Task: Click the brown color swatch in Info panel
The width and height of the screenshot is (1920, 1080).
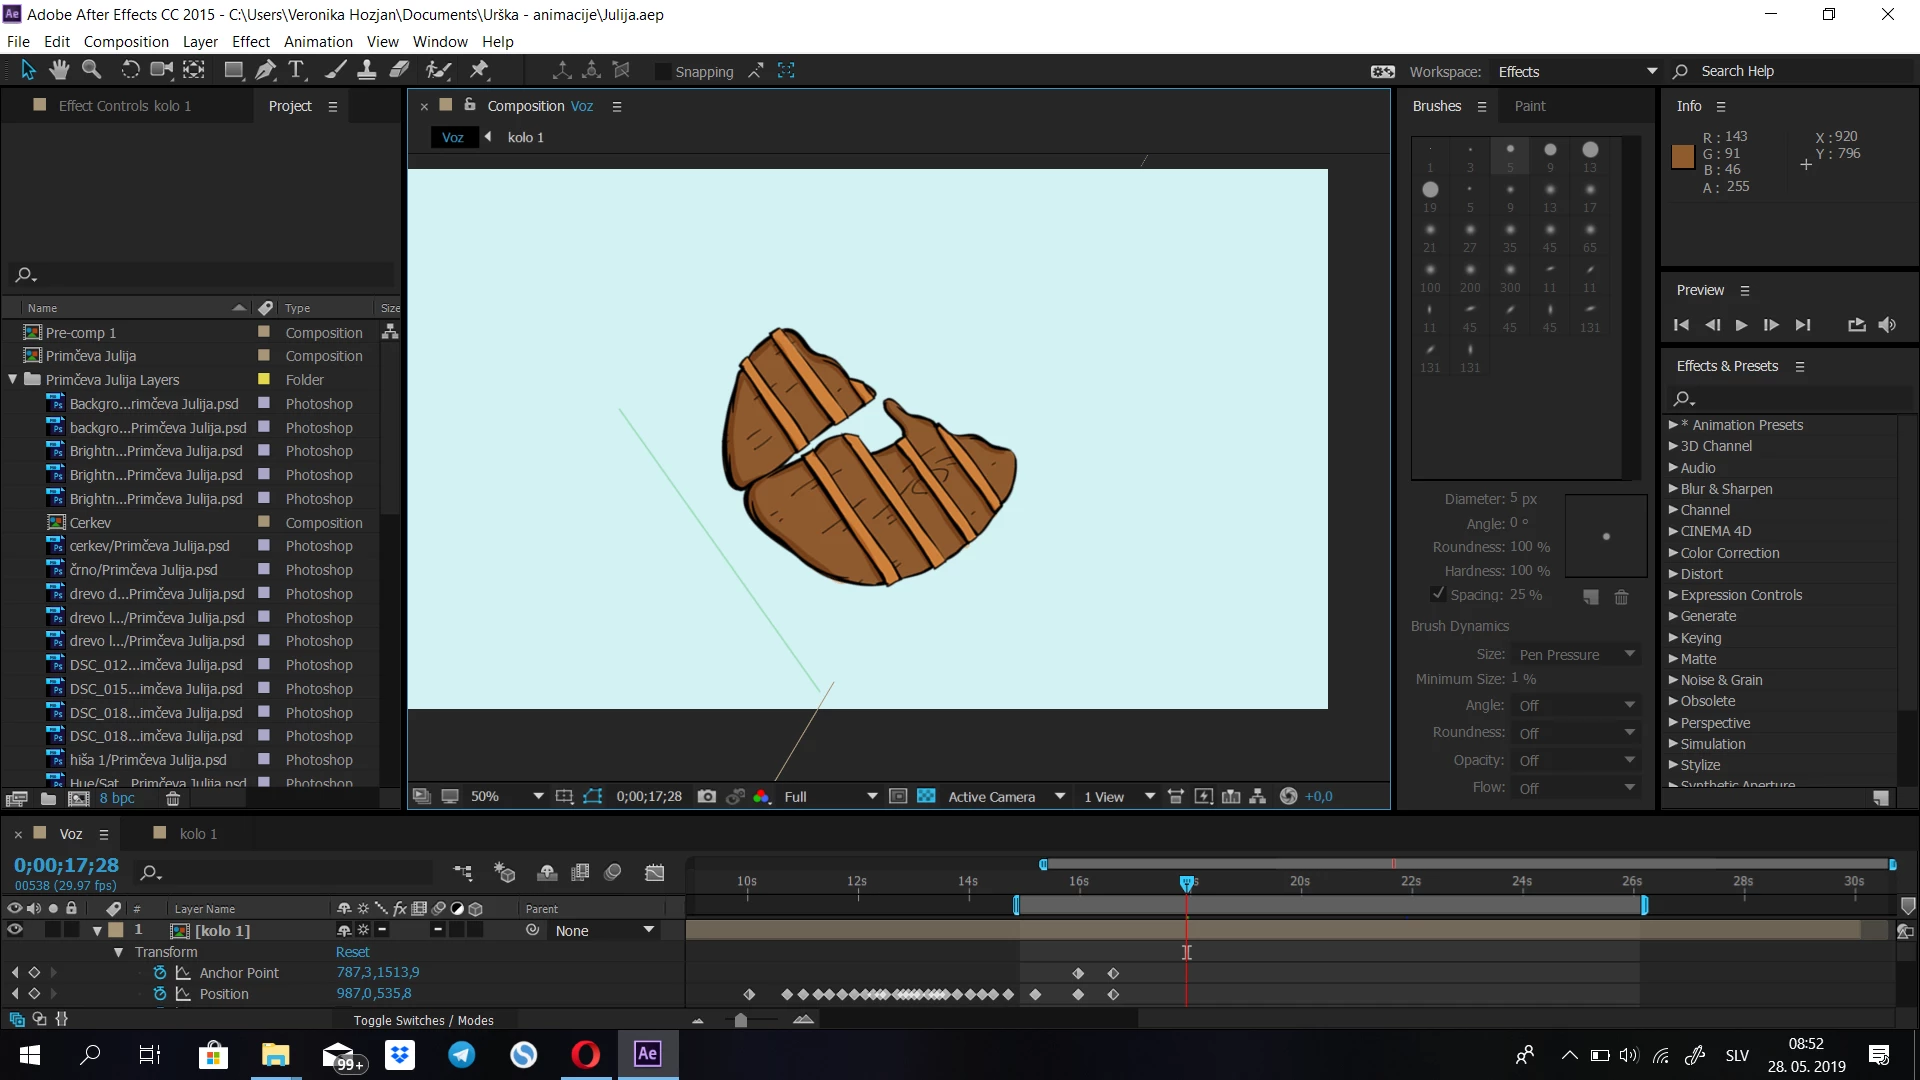Action: click(1683, 156)
